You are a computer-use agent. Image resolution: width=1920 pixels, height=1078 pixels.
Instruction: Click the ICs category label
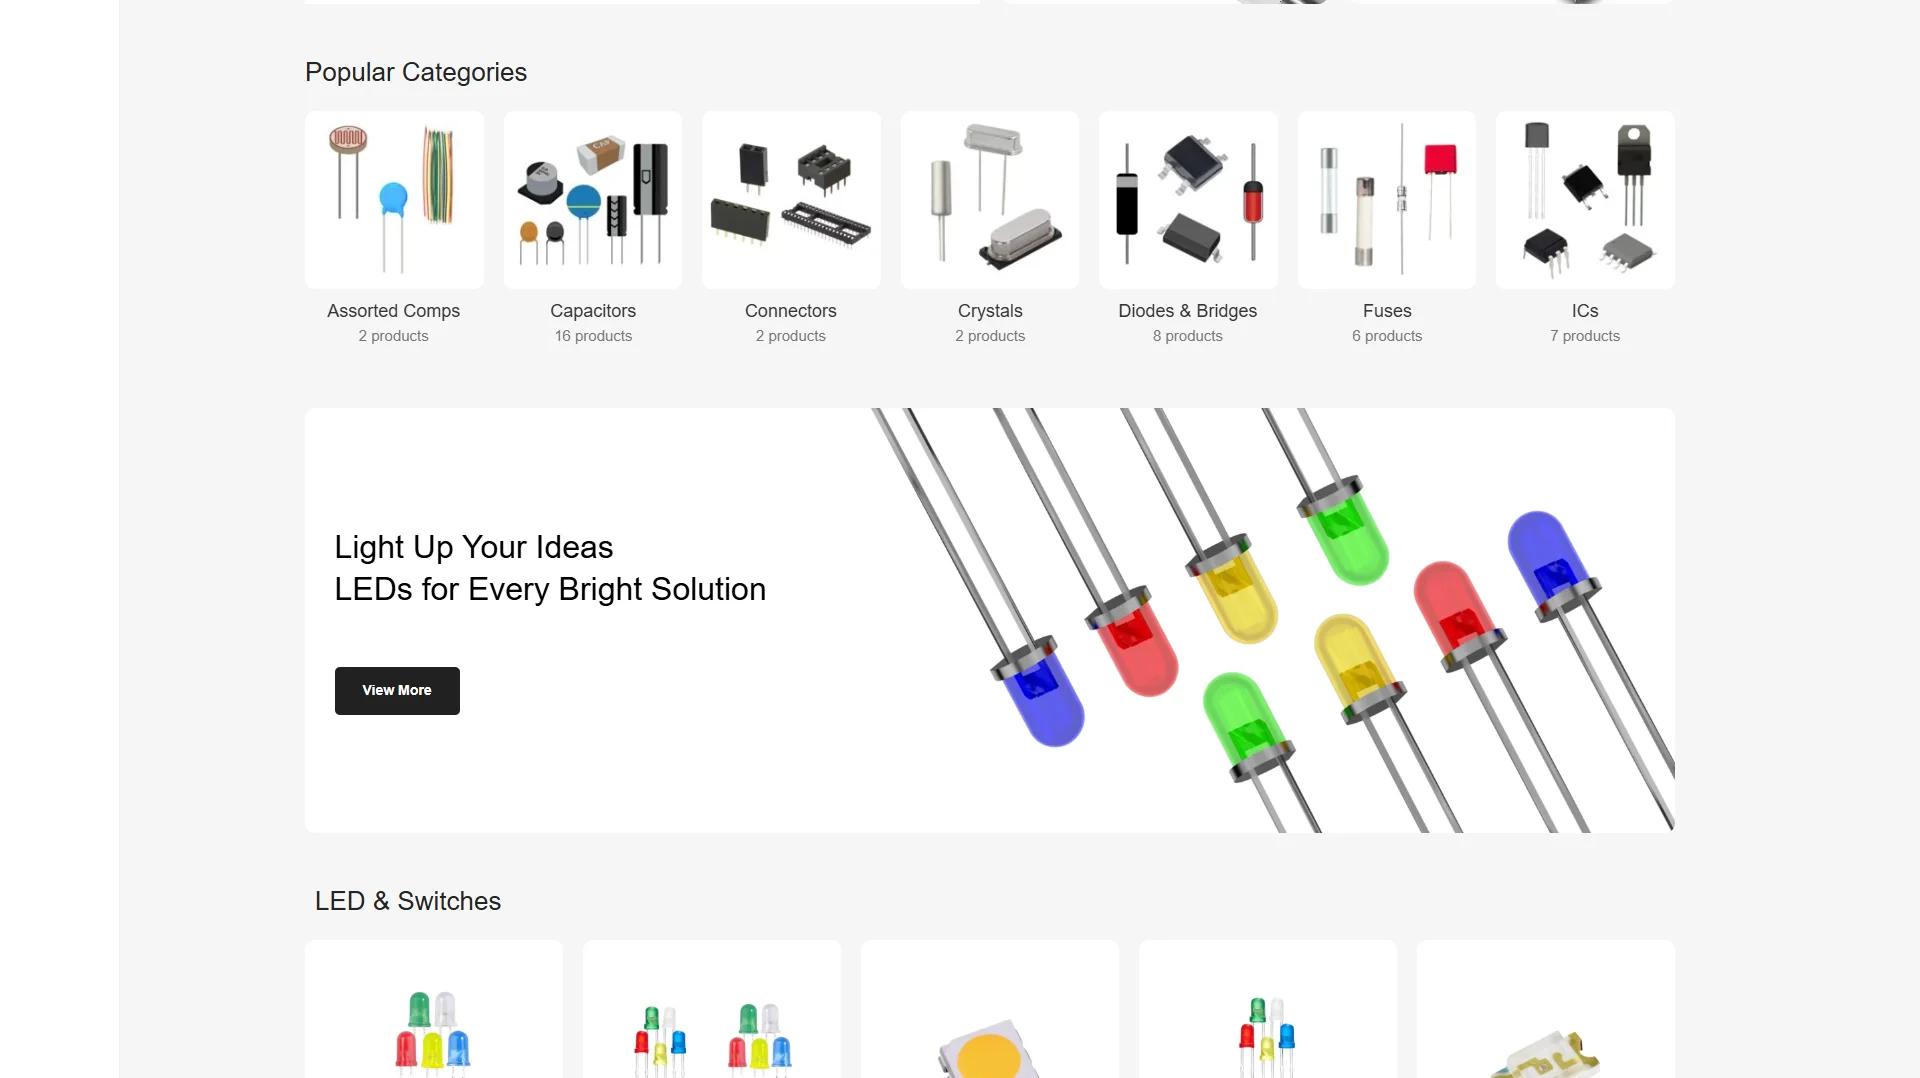1585,311
